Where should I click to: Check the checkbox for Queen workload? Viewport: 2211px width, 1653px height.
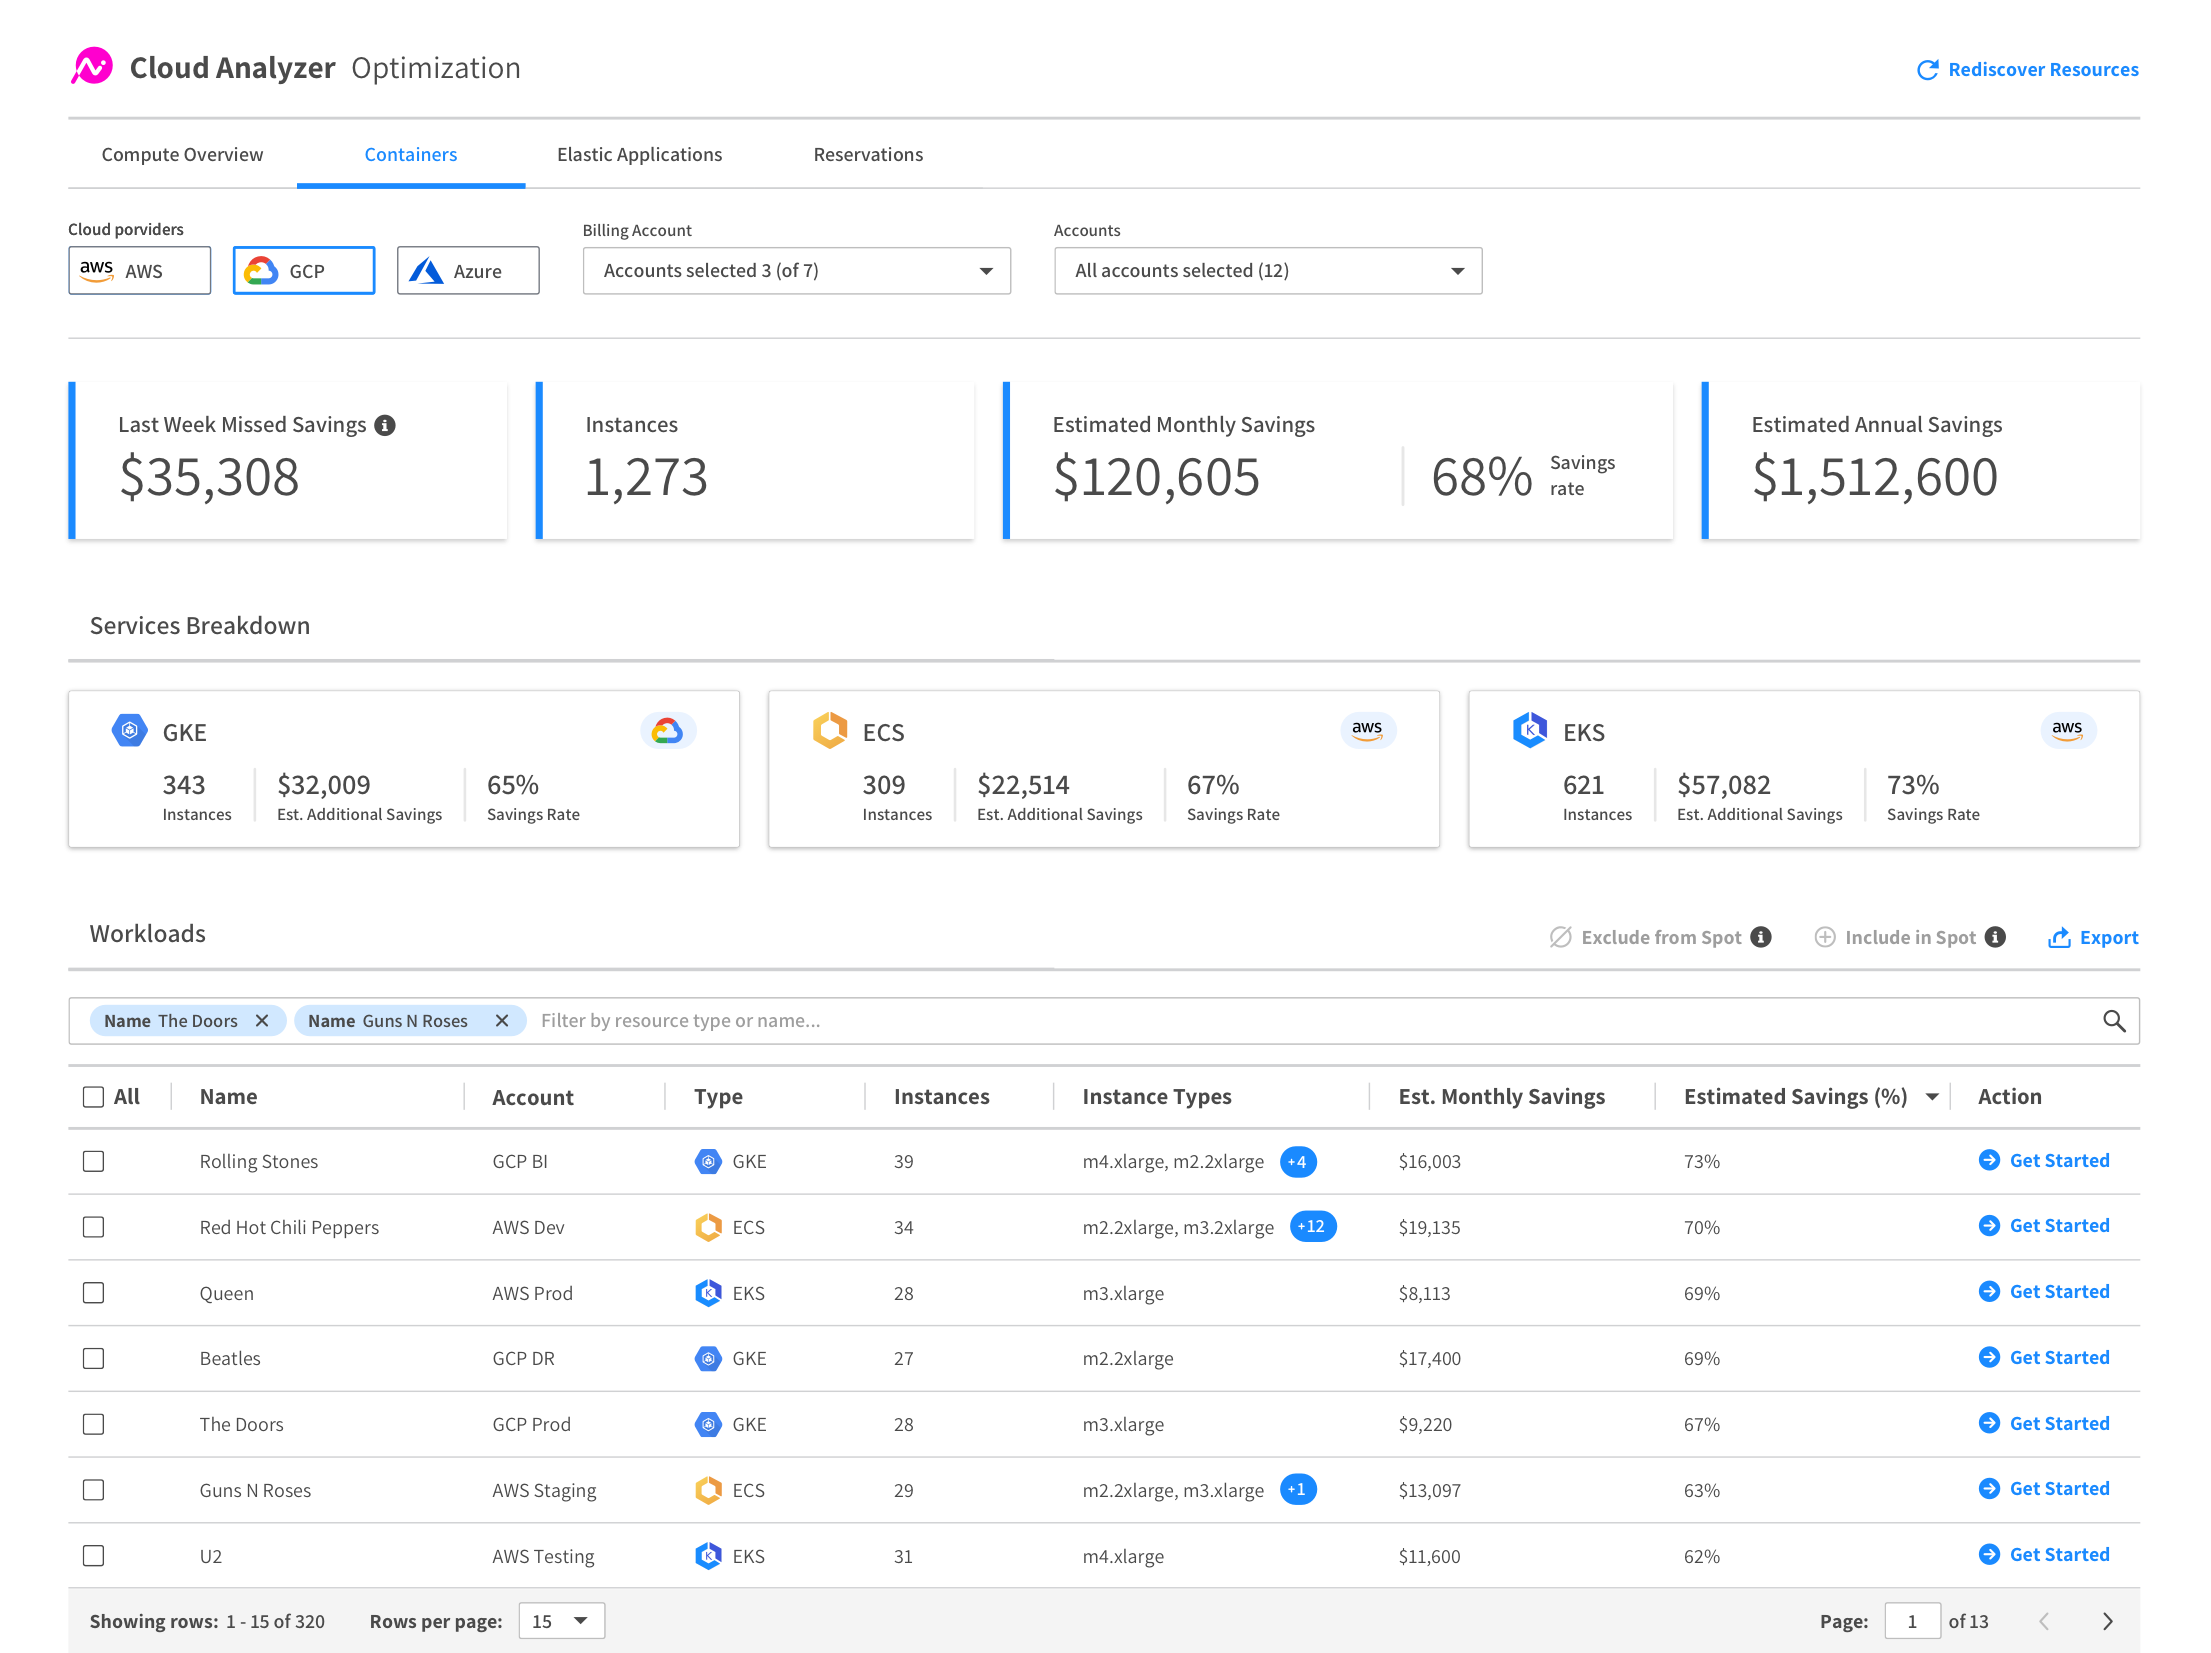pos(94,1292)
